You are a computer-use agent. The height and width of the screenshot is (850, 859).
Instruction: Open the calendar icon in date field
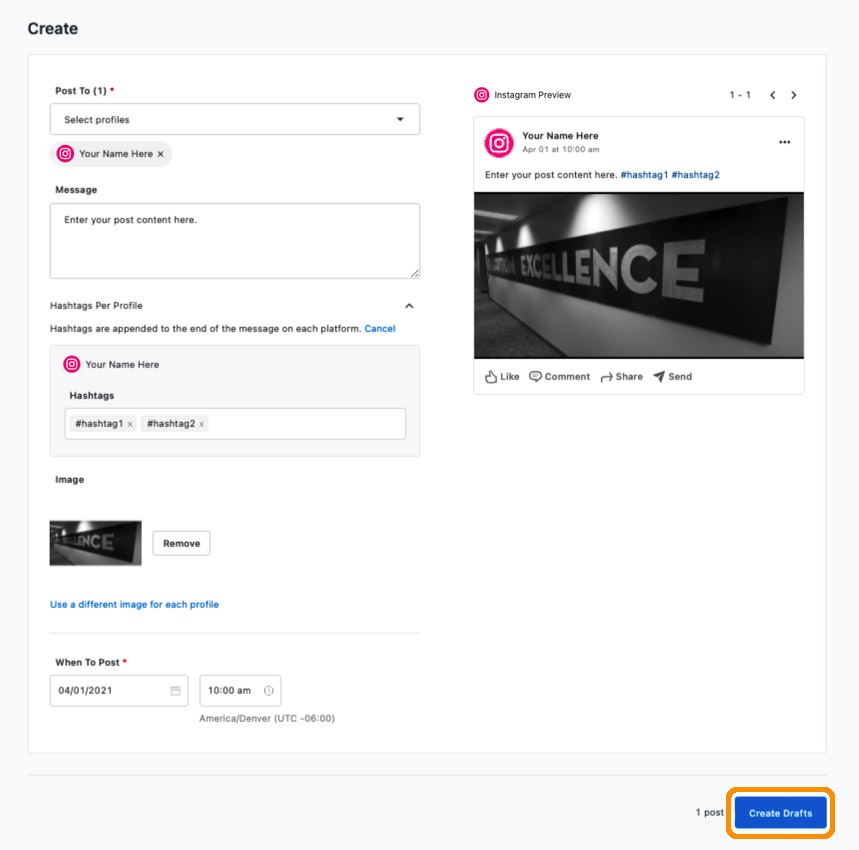(x=175, y=691)
